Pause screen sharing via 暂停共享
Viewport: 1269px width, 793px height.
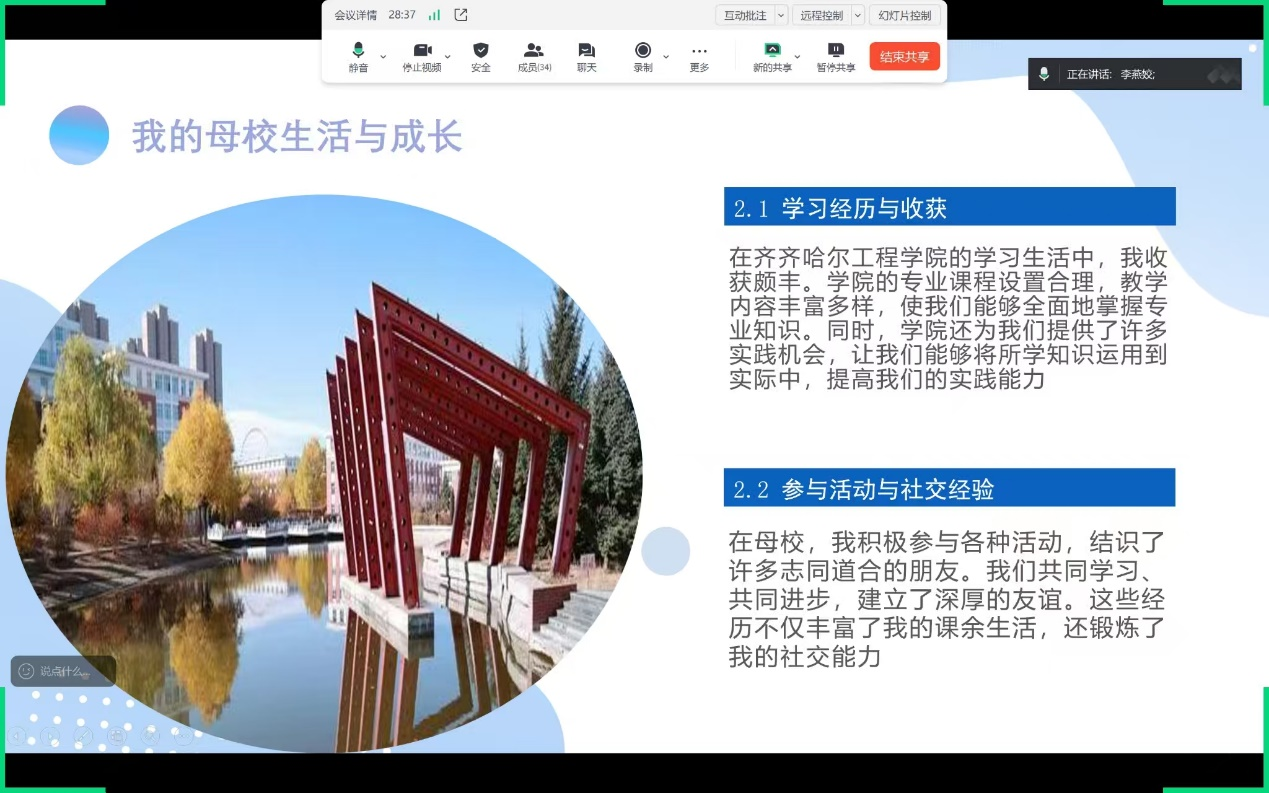(x=835, y=57)
